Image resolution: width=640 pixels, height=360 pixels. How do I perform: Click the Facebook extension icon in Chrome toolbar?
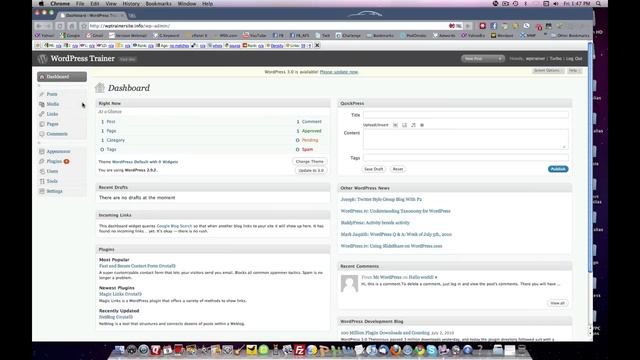click(x=493, y=26)
